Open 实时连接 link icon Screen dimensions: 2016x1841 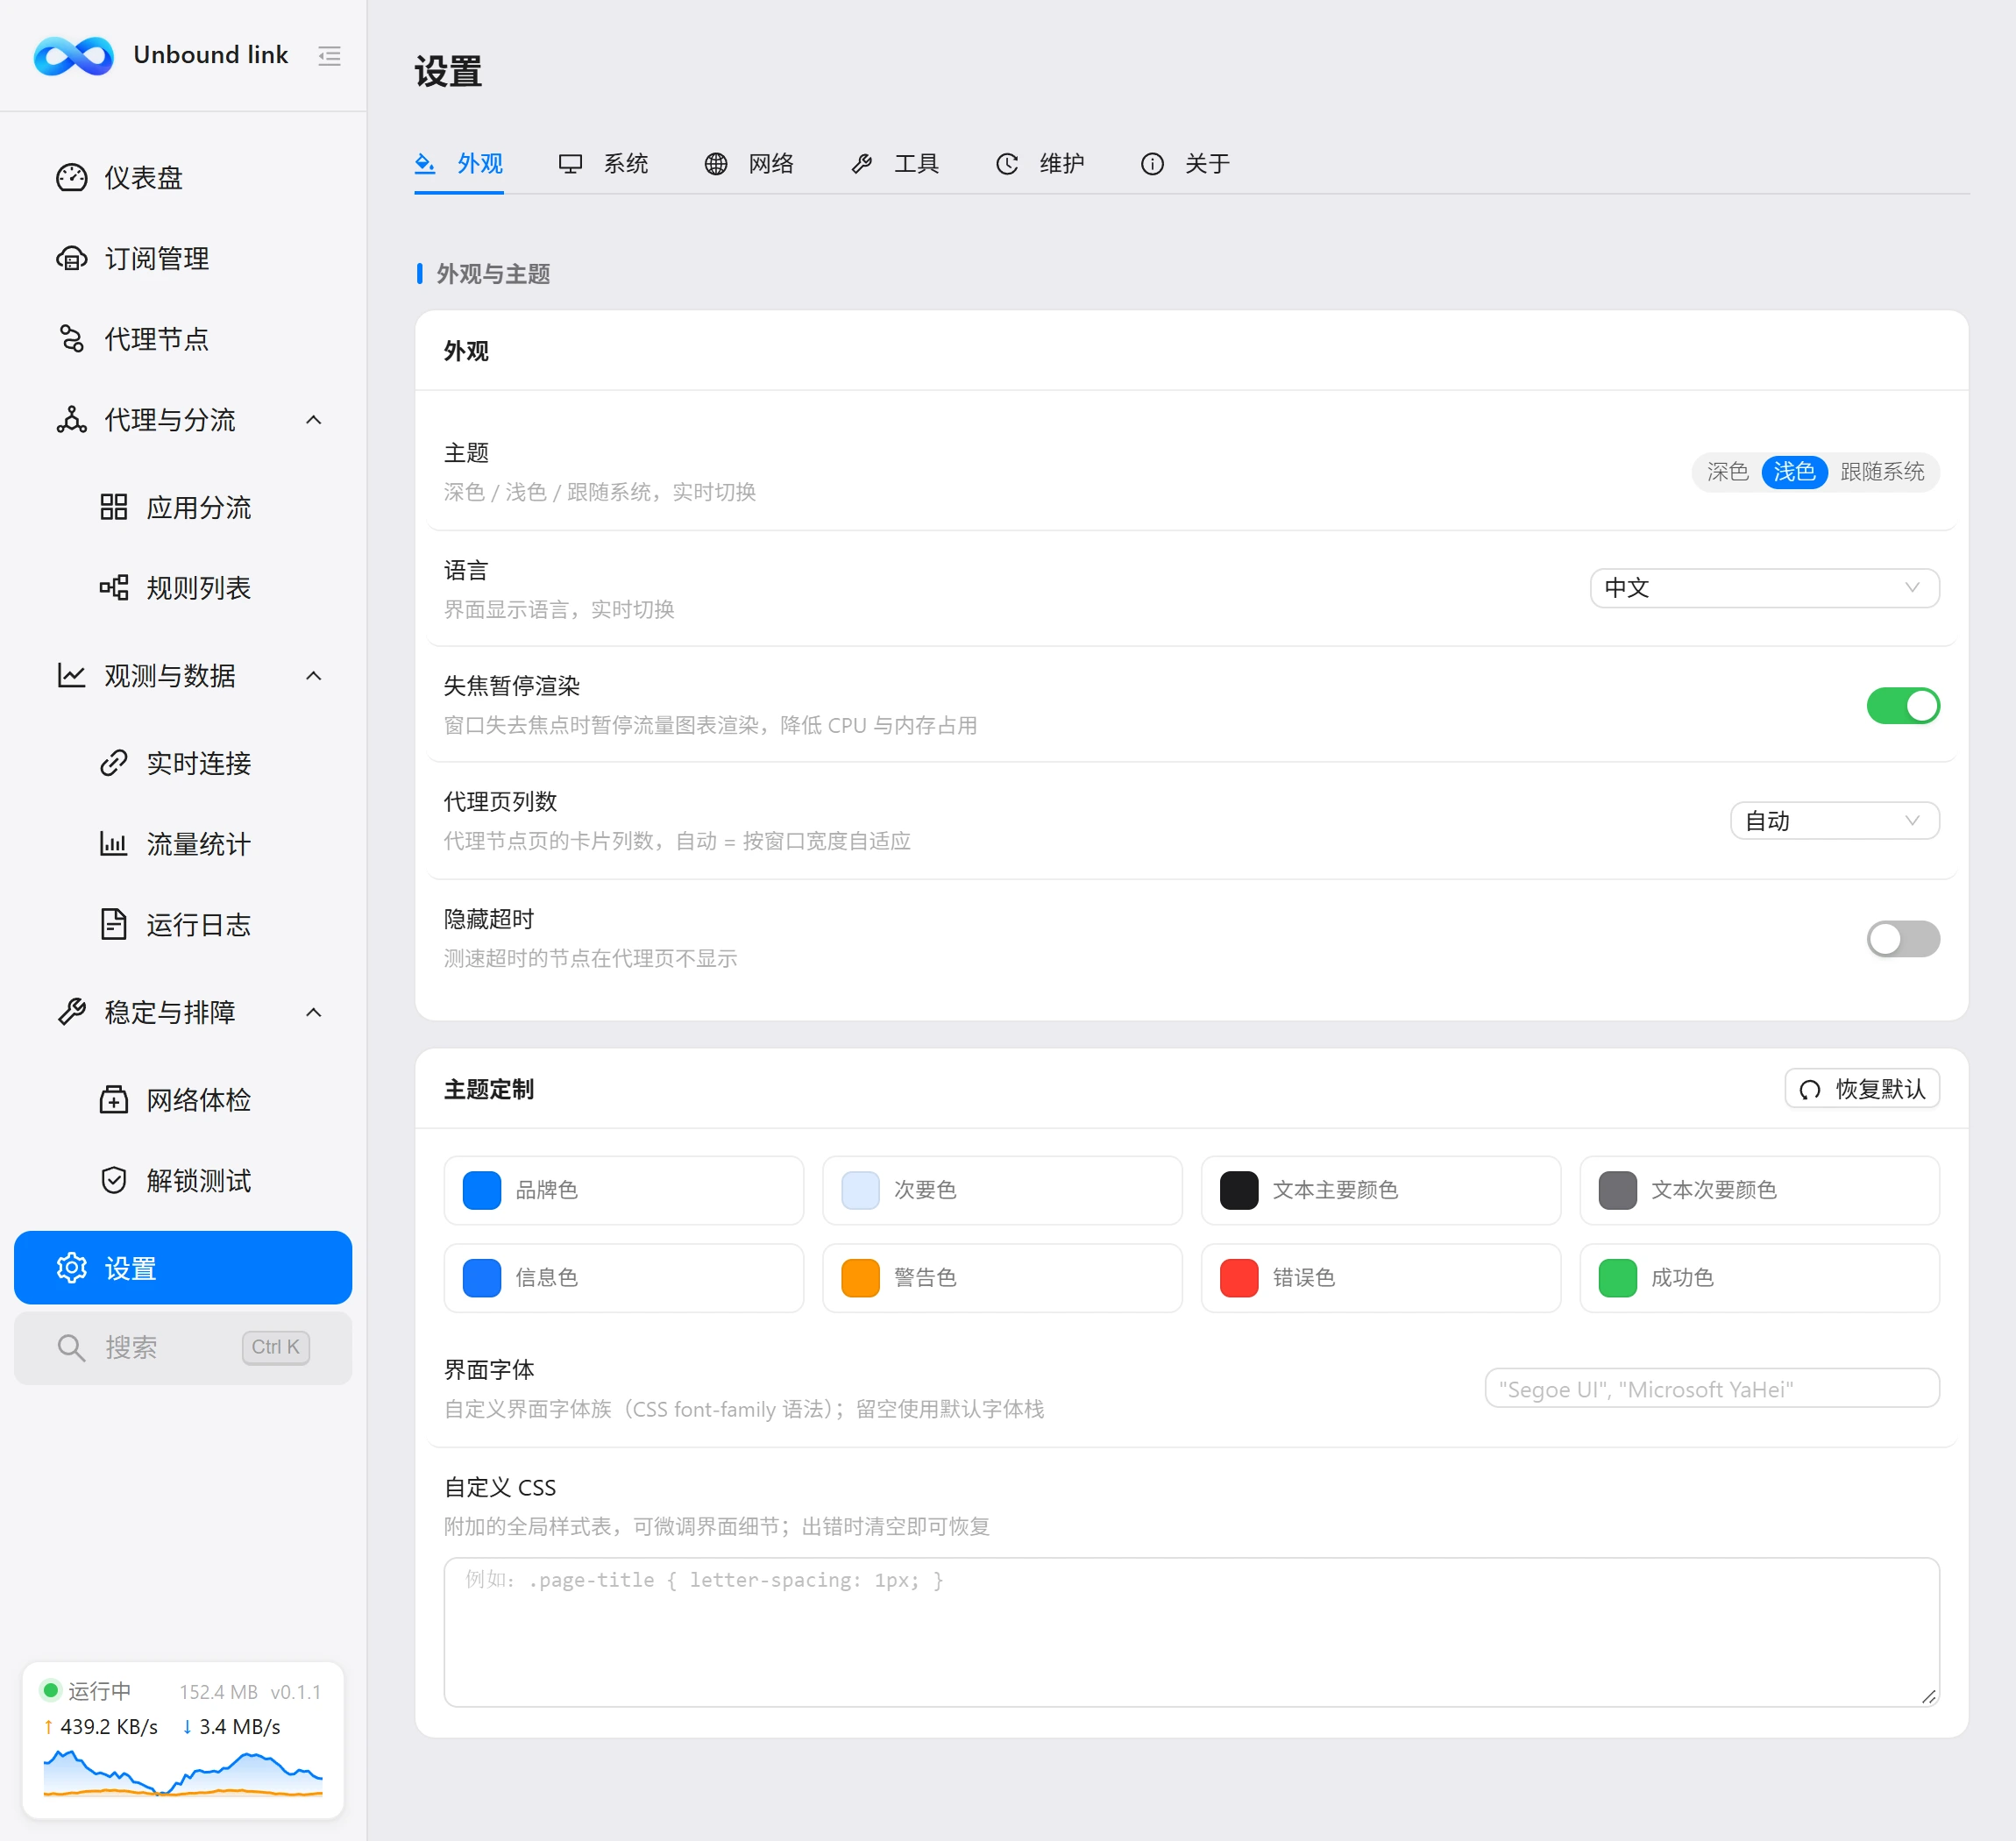coord(114,763)
